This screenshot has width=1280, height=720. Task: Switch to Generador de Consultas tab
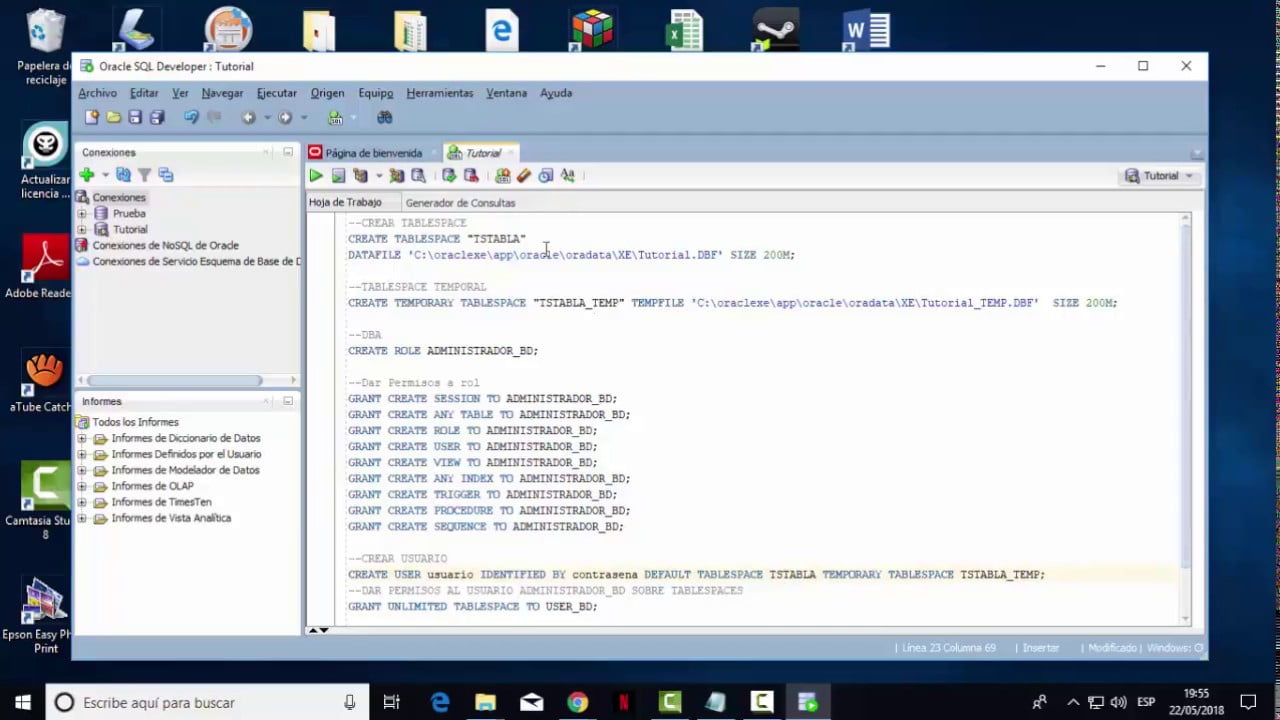460,203
